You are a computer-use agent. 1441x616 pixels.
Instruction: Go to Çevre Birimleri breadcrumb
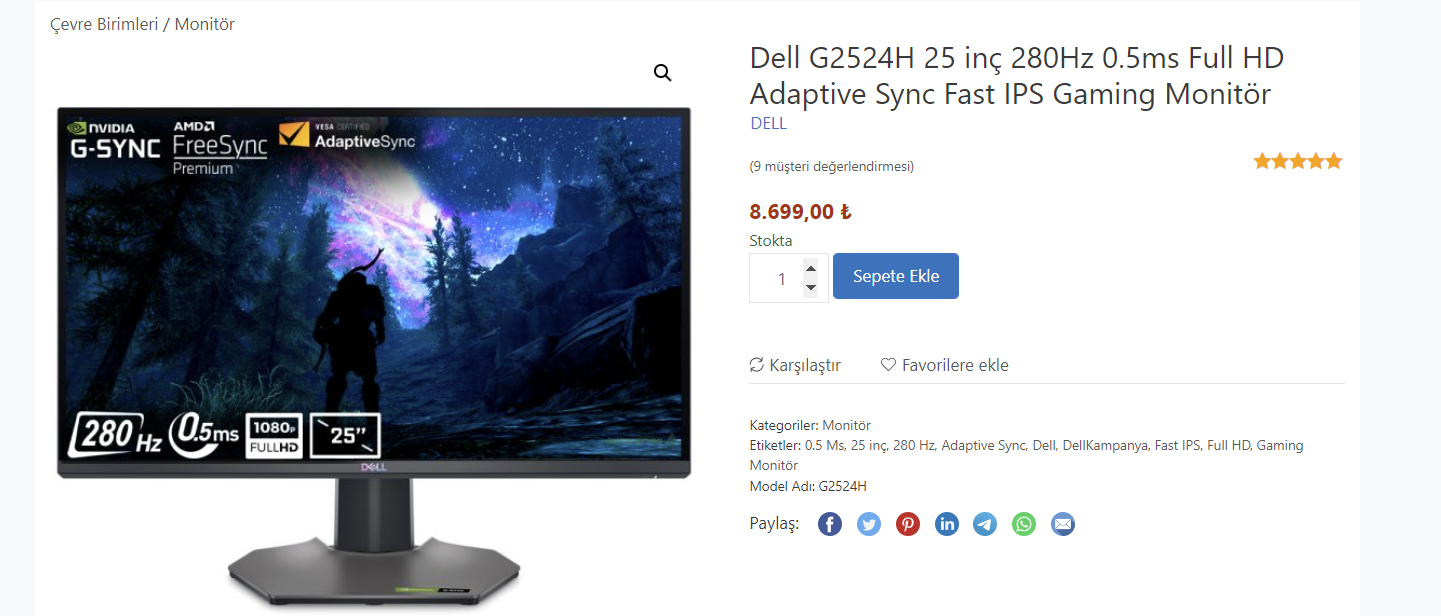(104, 24)
